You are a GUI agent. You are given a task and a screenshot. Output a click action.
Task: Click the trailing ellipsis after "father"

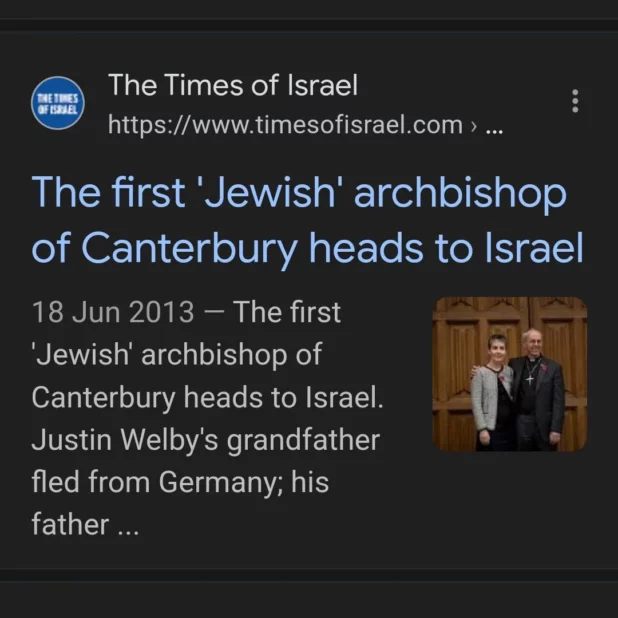click(127, 524)
